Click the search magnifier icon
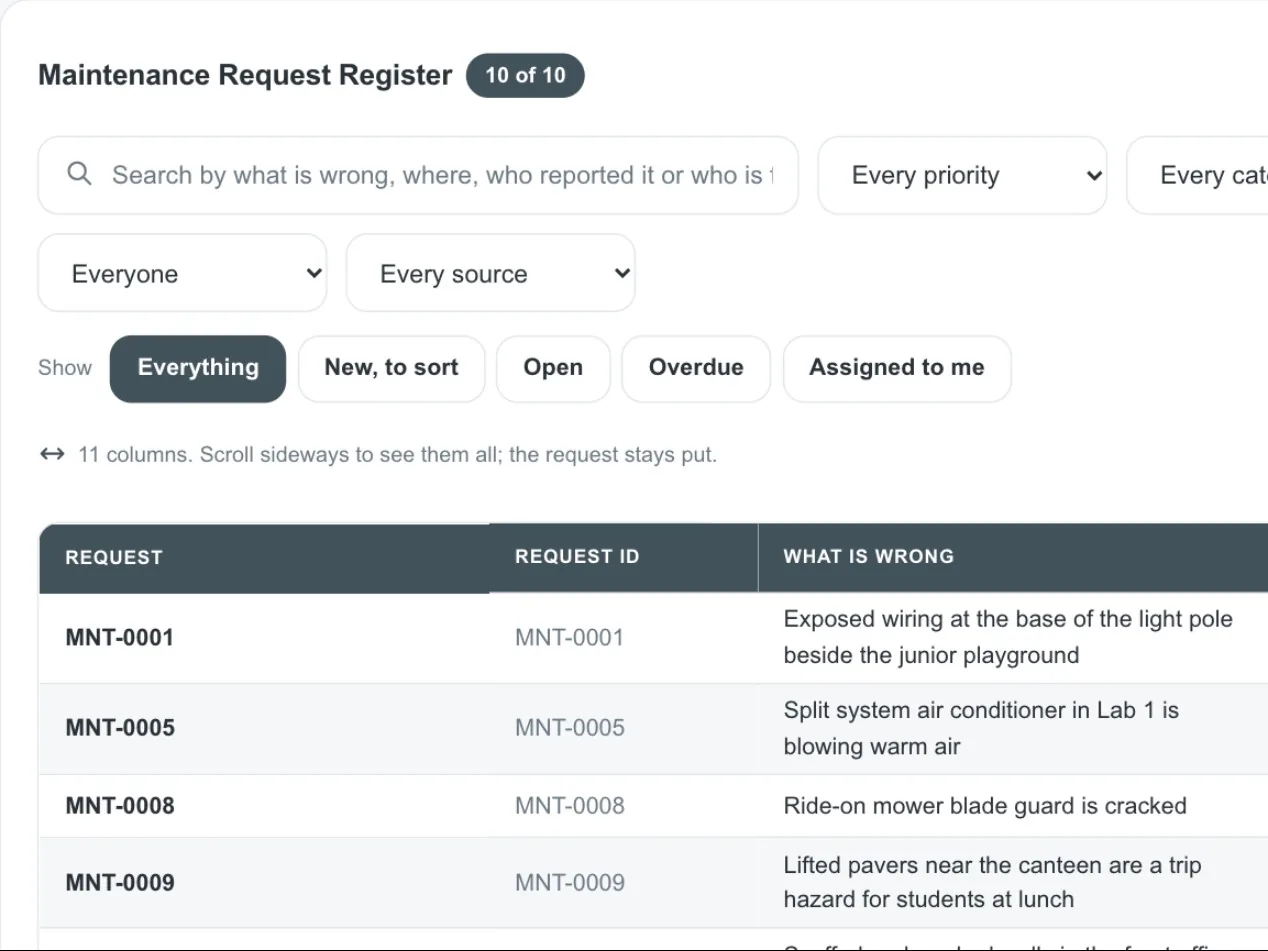Viewport: 1268px width, 951px height. point(79,175)
